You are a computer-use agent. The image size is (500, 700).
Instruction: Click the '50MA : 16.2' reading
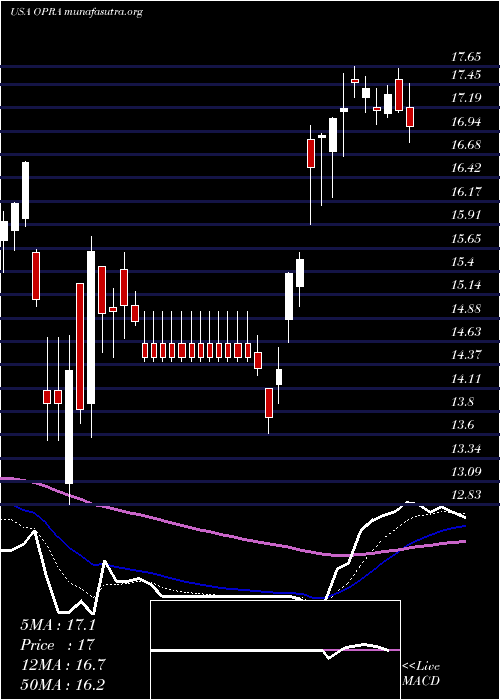[63, 684]
